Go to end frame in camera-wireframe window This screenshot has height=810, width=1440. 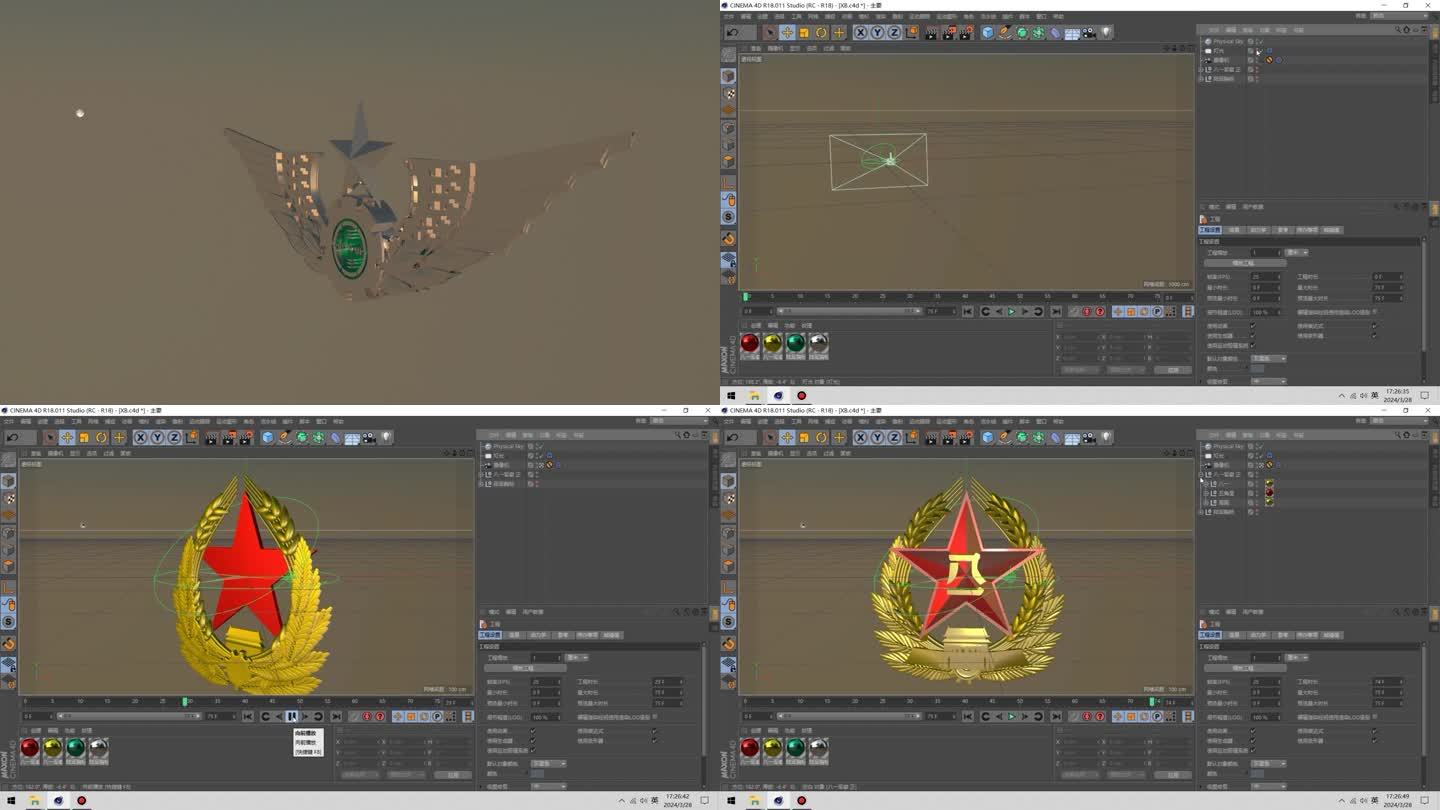1057,312
